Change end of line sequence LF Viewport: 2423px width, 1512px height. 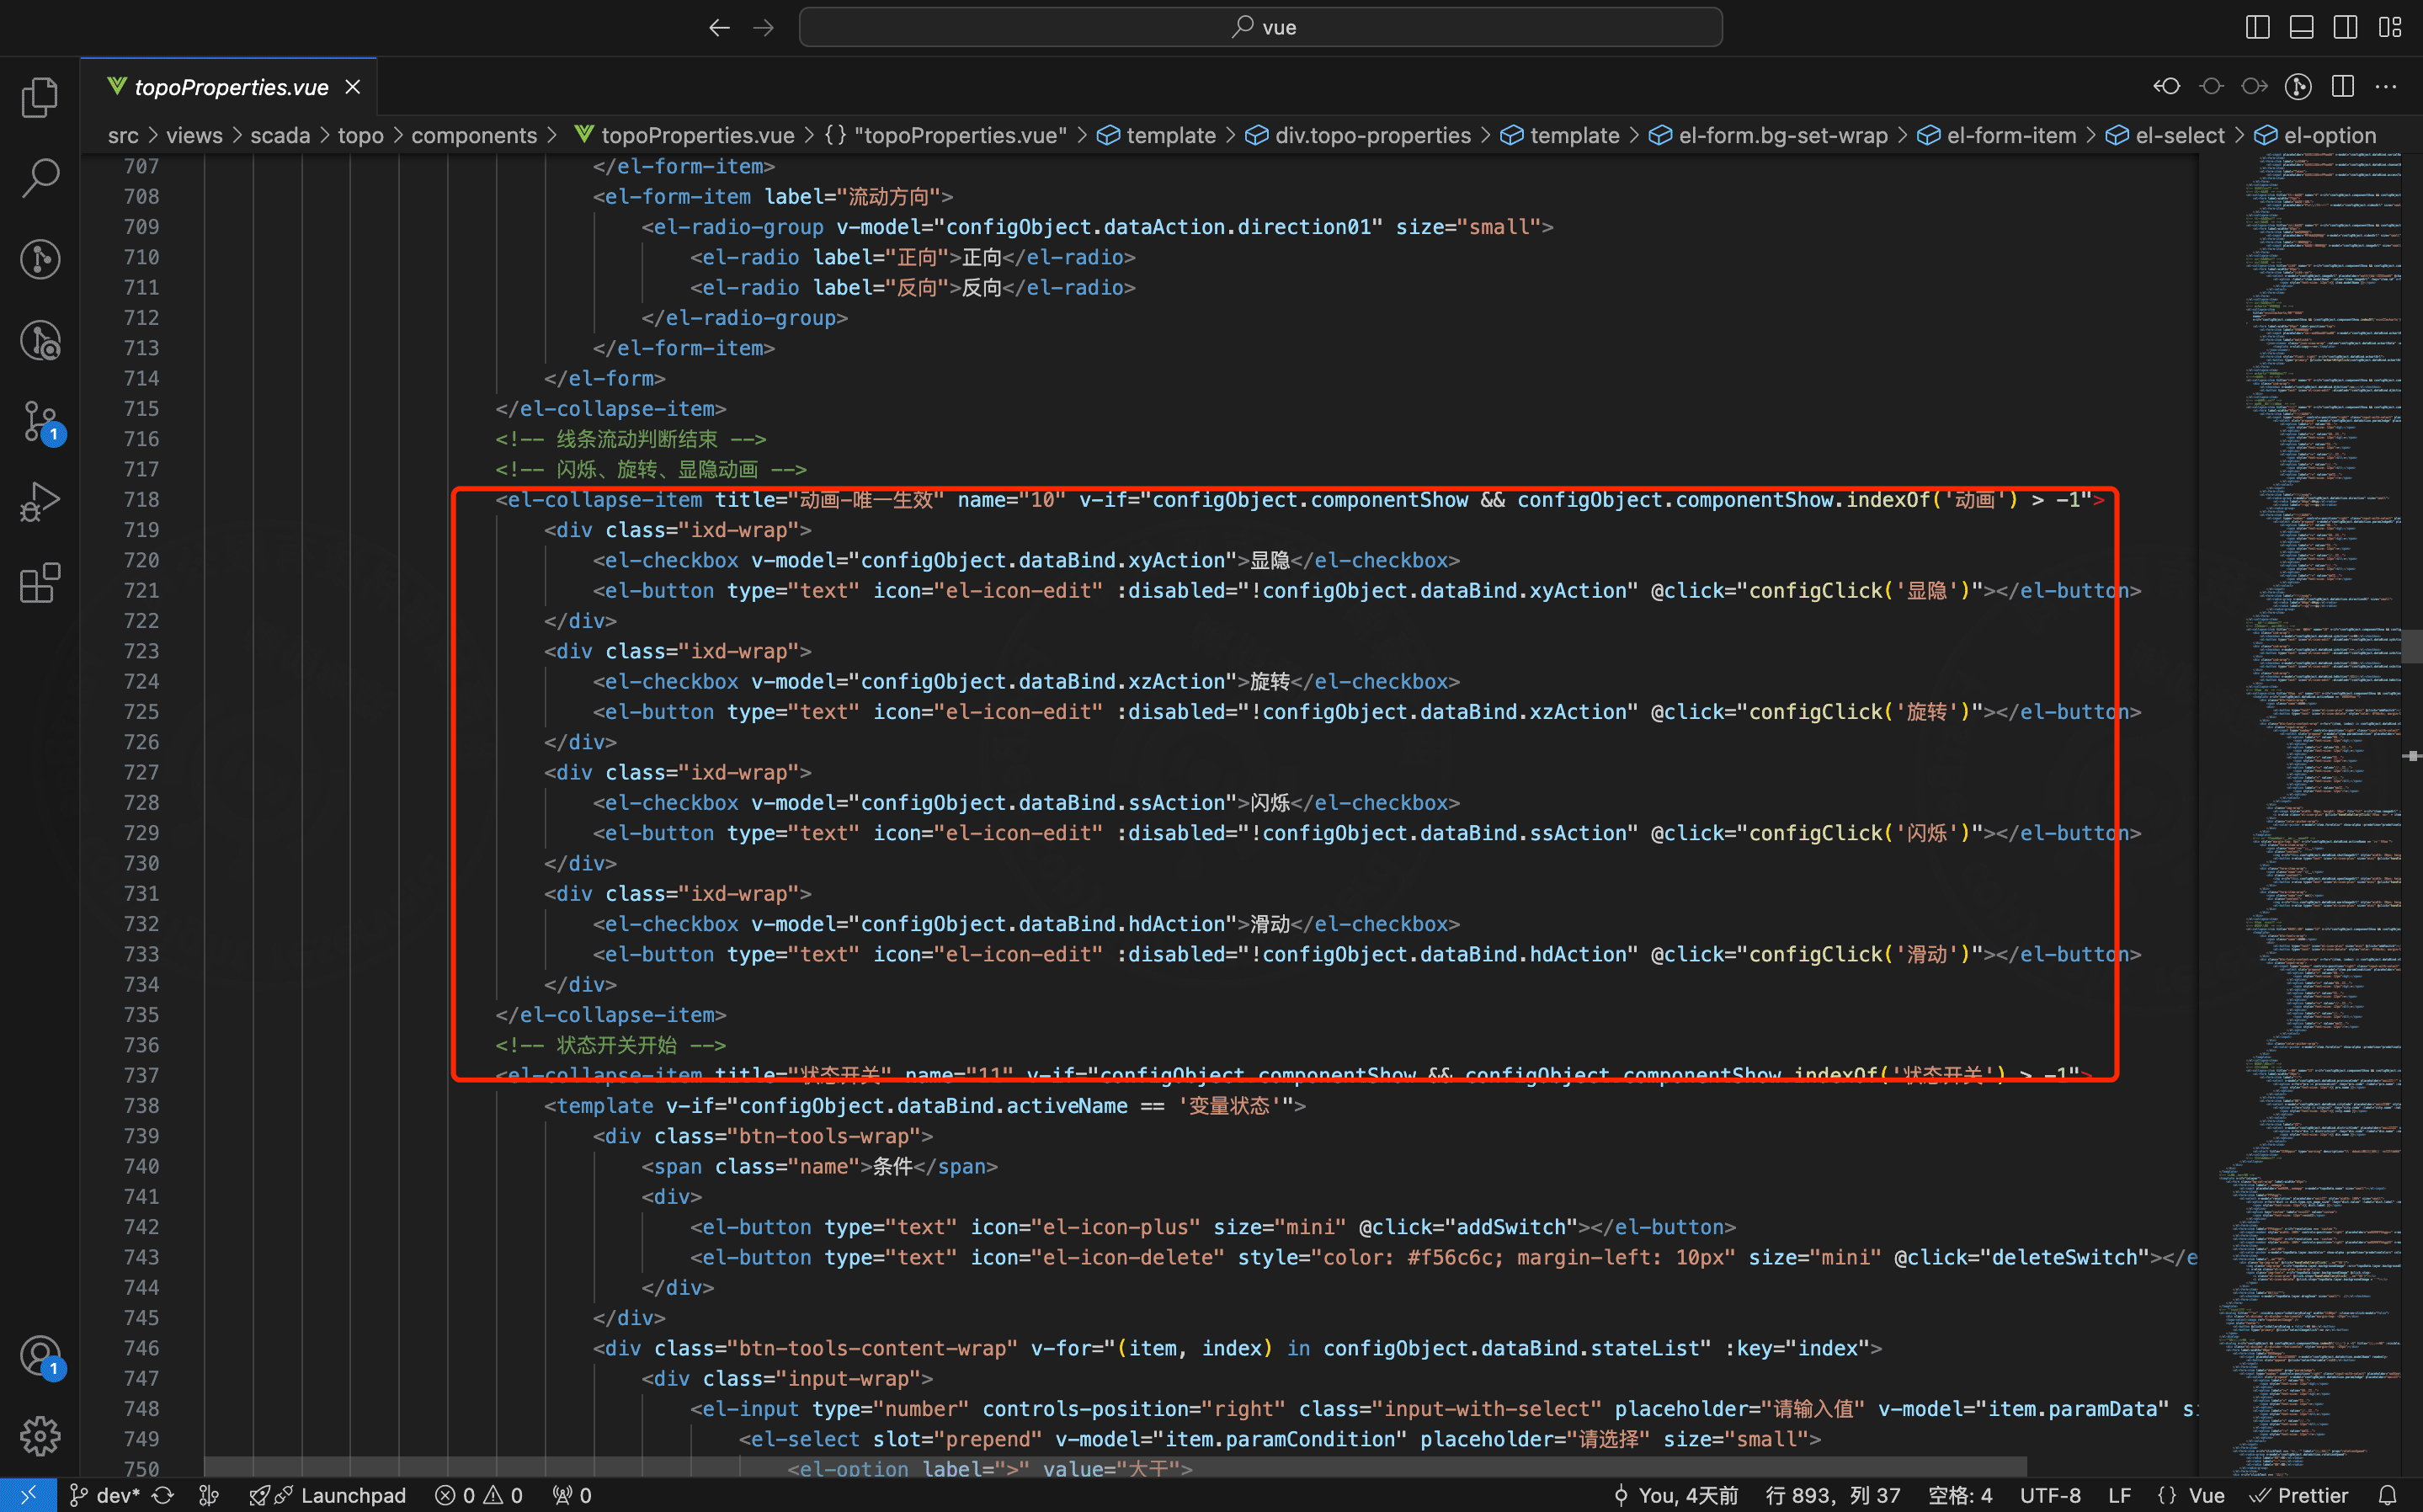point(2119,1495)
